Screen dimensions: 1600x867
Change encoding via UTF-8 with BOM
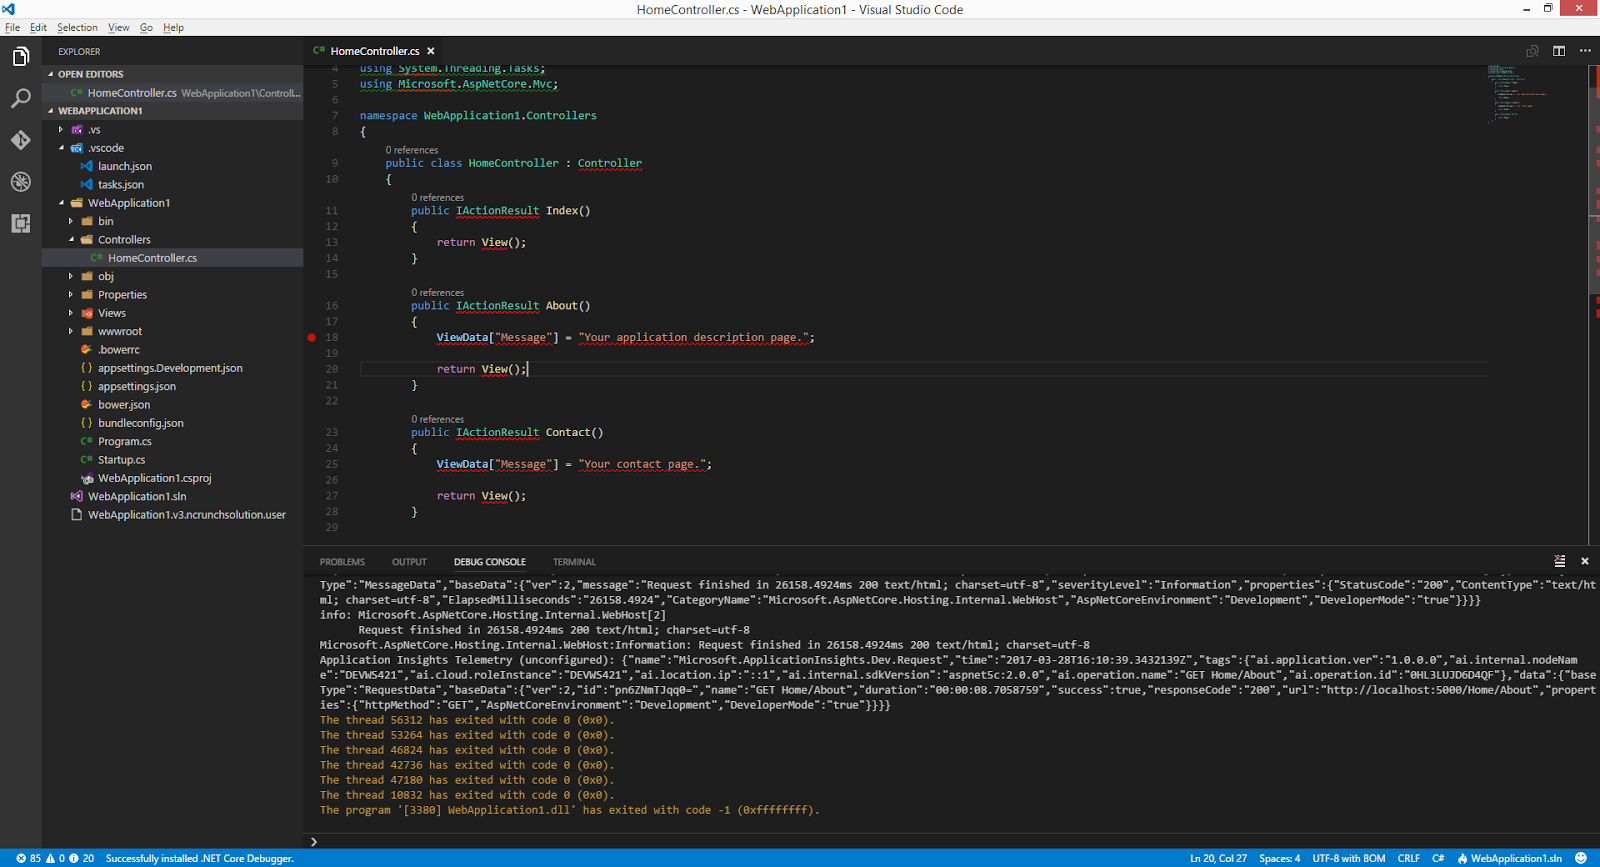[1349, 858]
